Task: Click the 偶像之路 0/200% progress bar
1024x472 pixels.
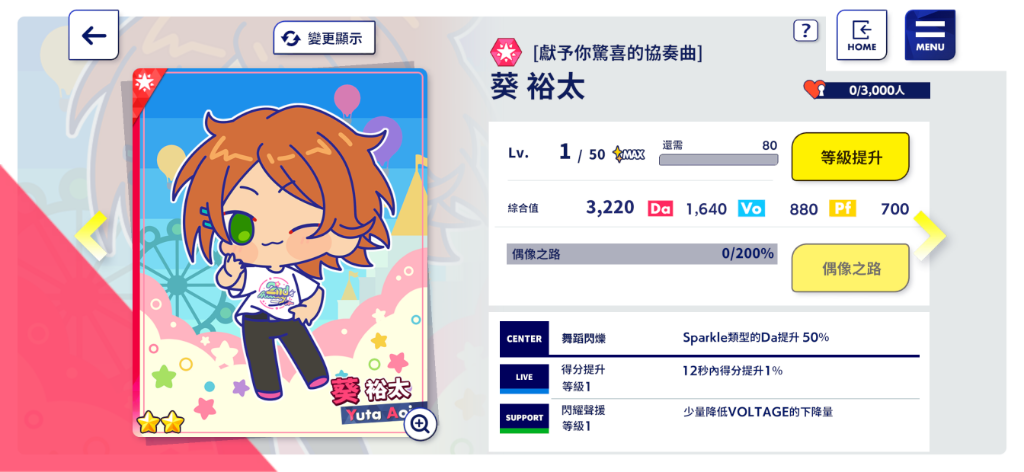Action: 642,254
